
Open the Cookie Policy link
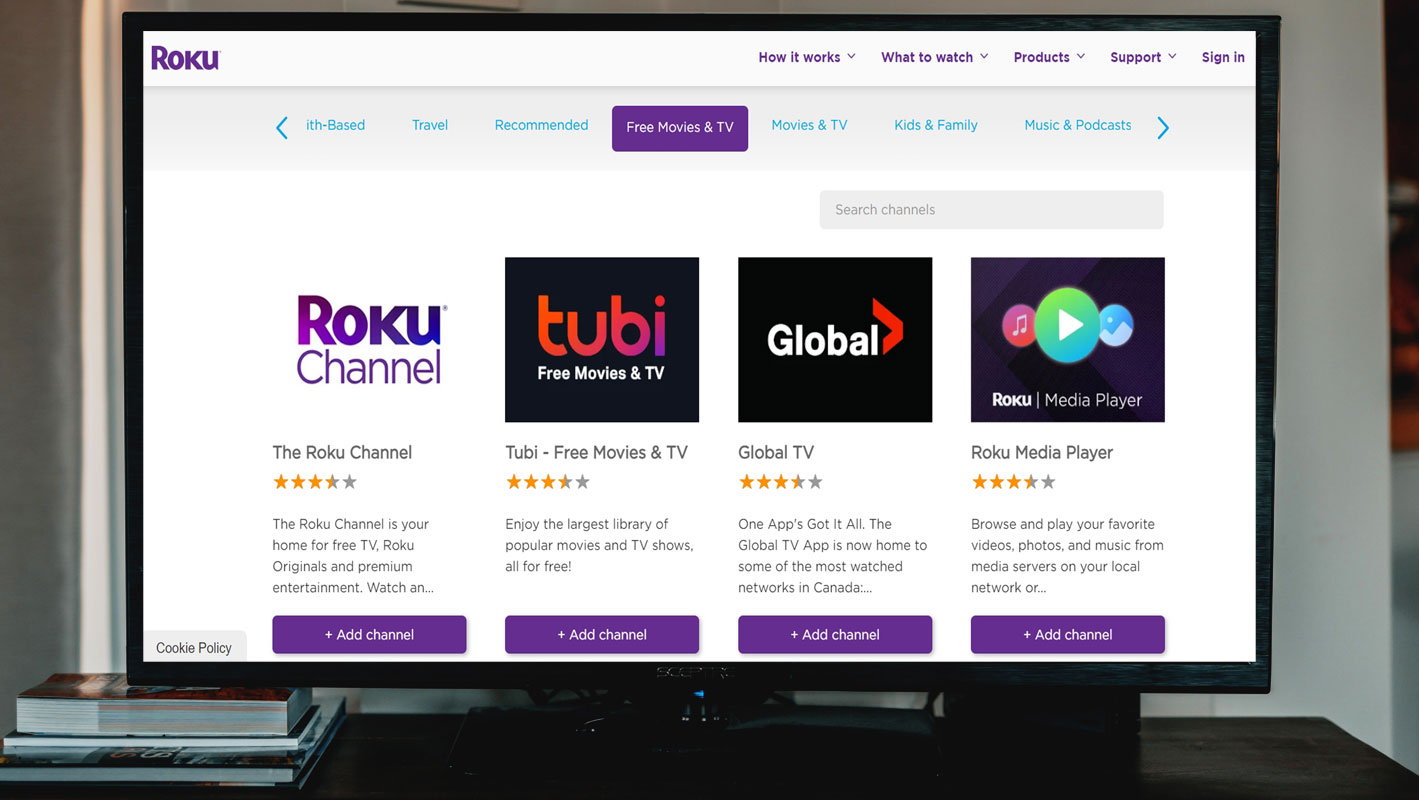pos(194,648)
